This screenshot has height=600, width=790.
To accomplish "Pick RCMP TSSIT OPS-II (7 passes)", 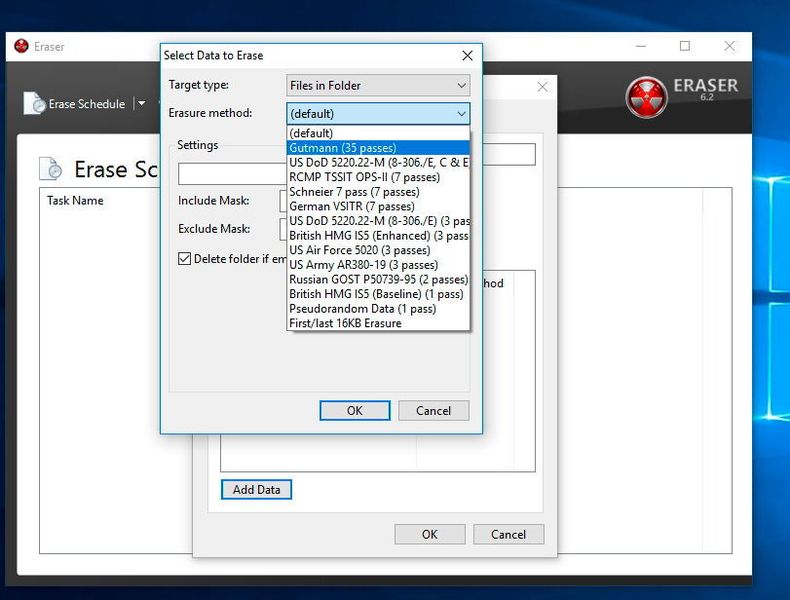I will [378, 177].
